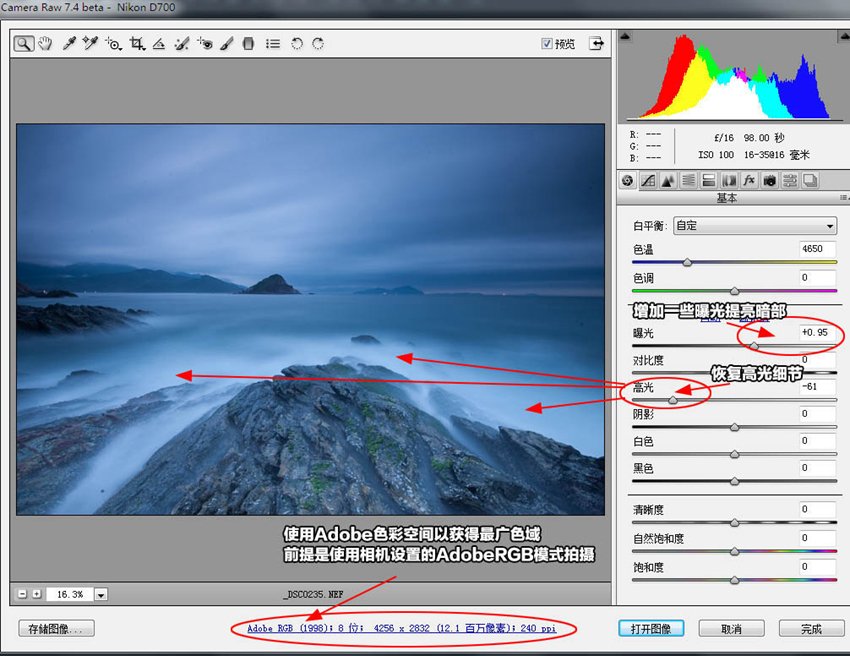Toggle full screen mode icon
The height and width of the screenshot is (656, 850).
click(596, 43)
